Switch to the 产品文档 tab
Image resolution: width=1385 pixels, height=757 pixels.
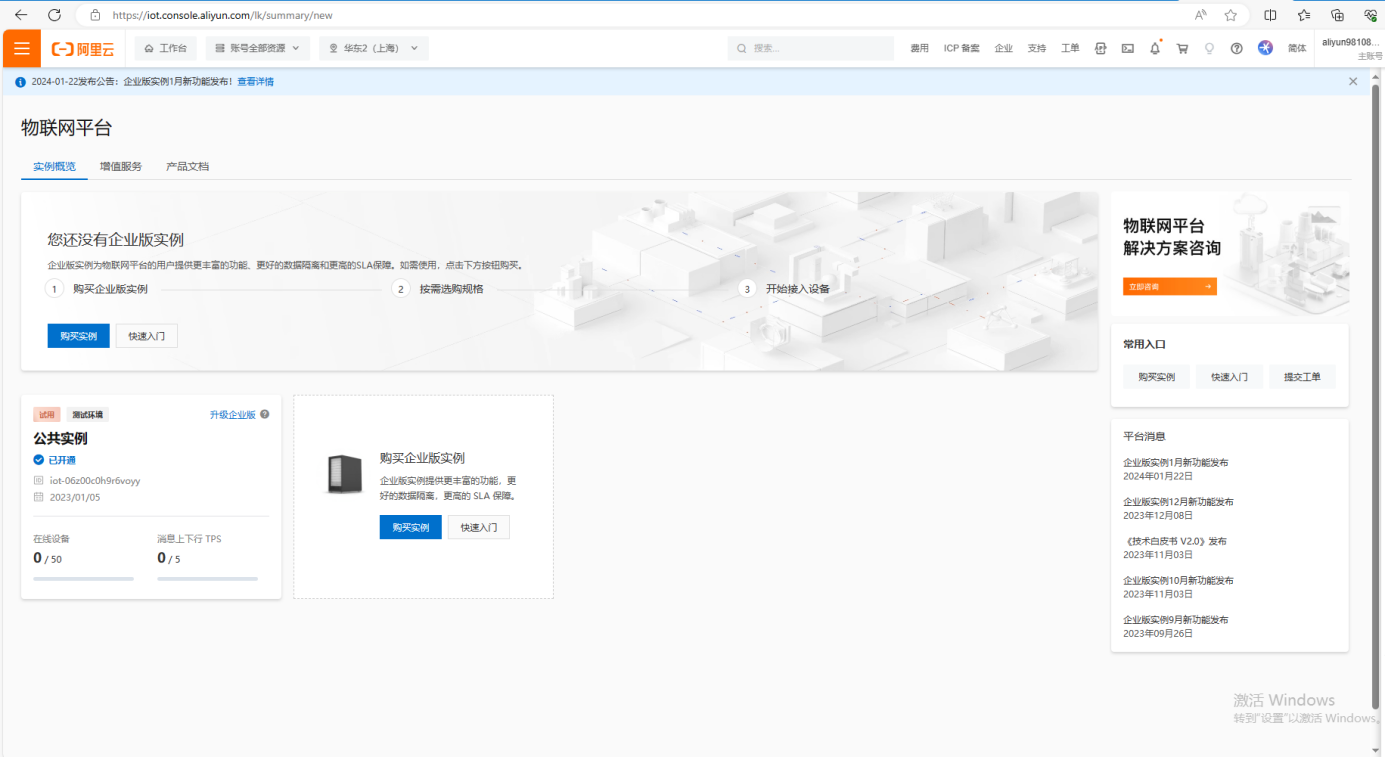point(188,167)
